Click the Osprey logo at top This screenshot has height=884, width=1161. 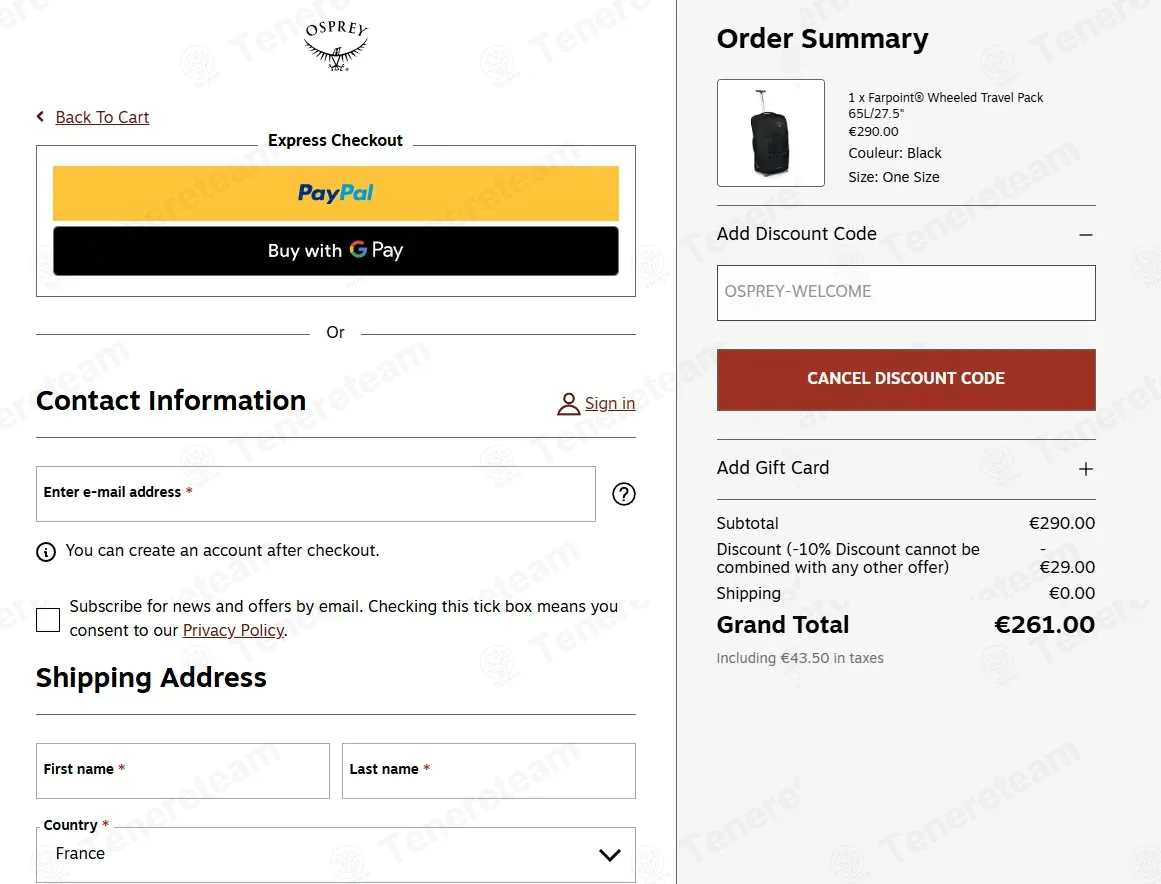click(336, 46)
